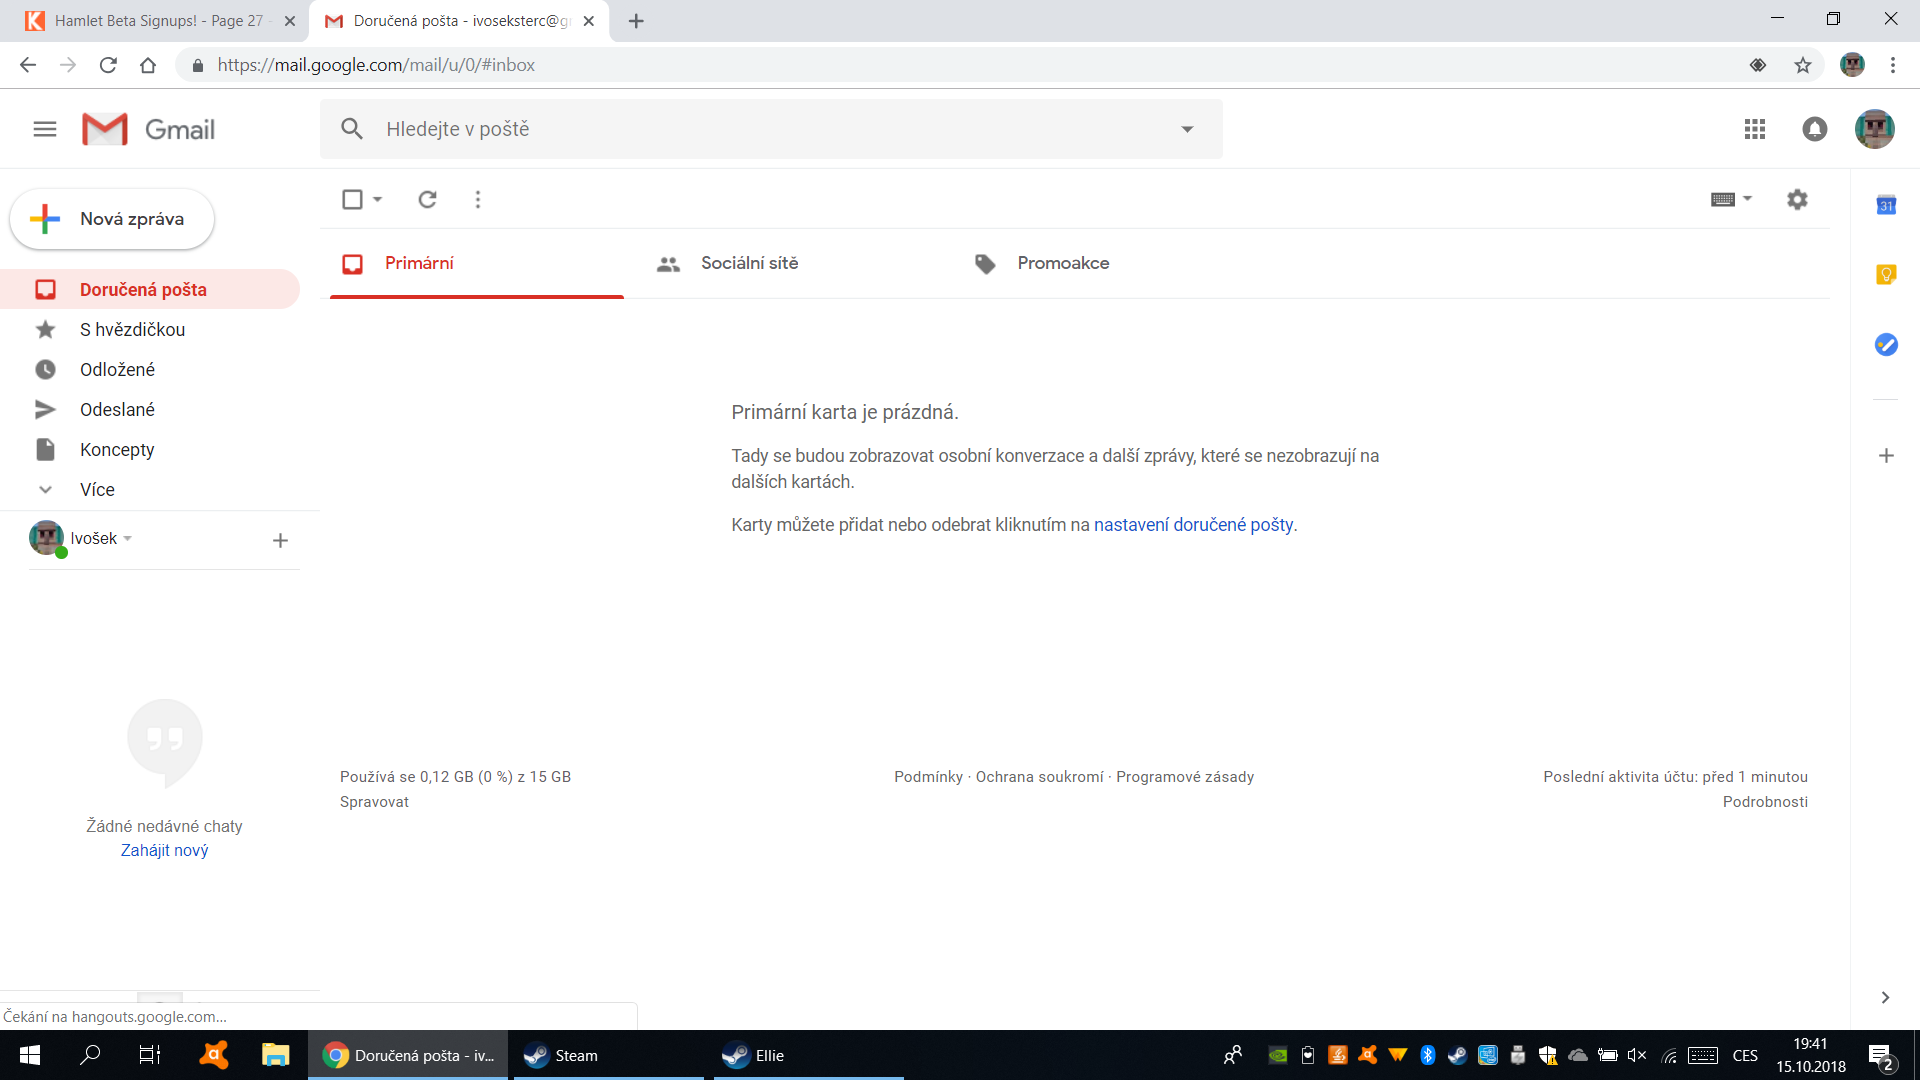Open the select checkbox dropdown arrow

(378, 199)
